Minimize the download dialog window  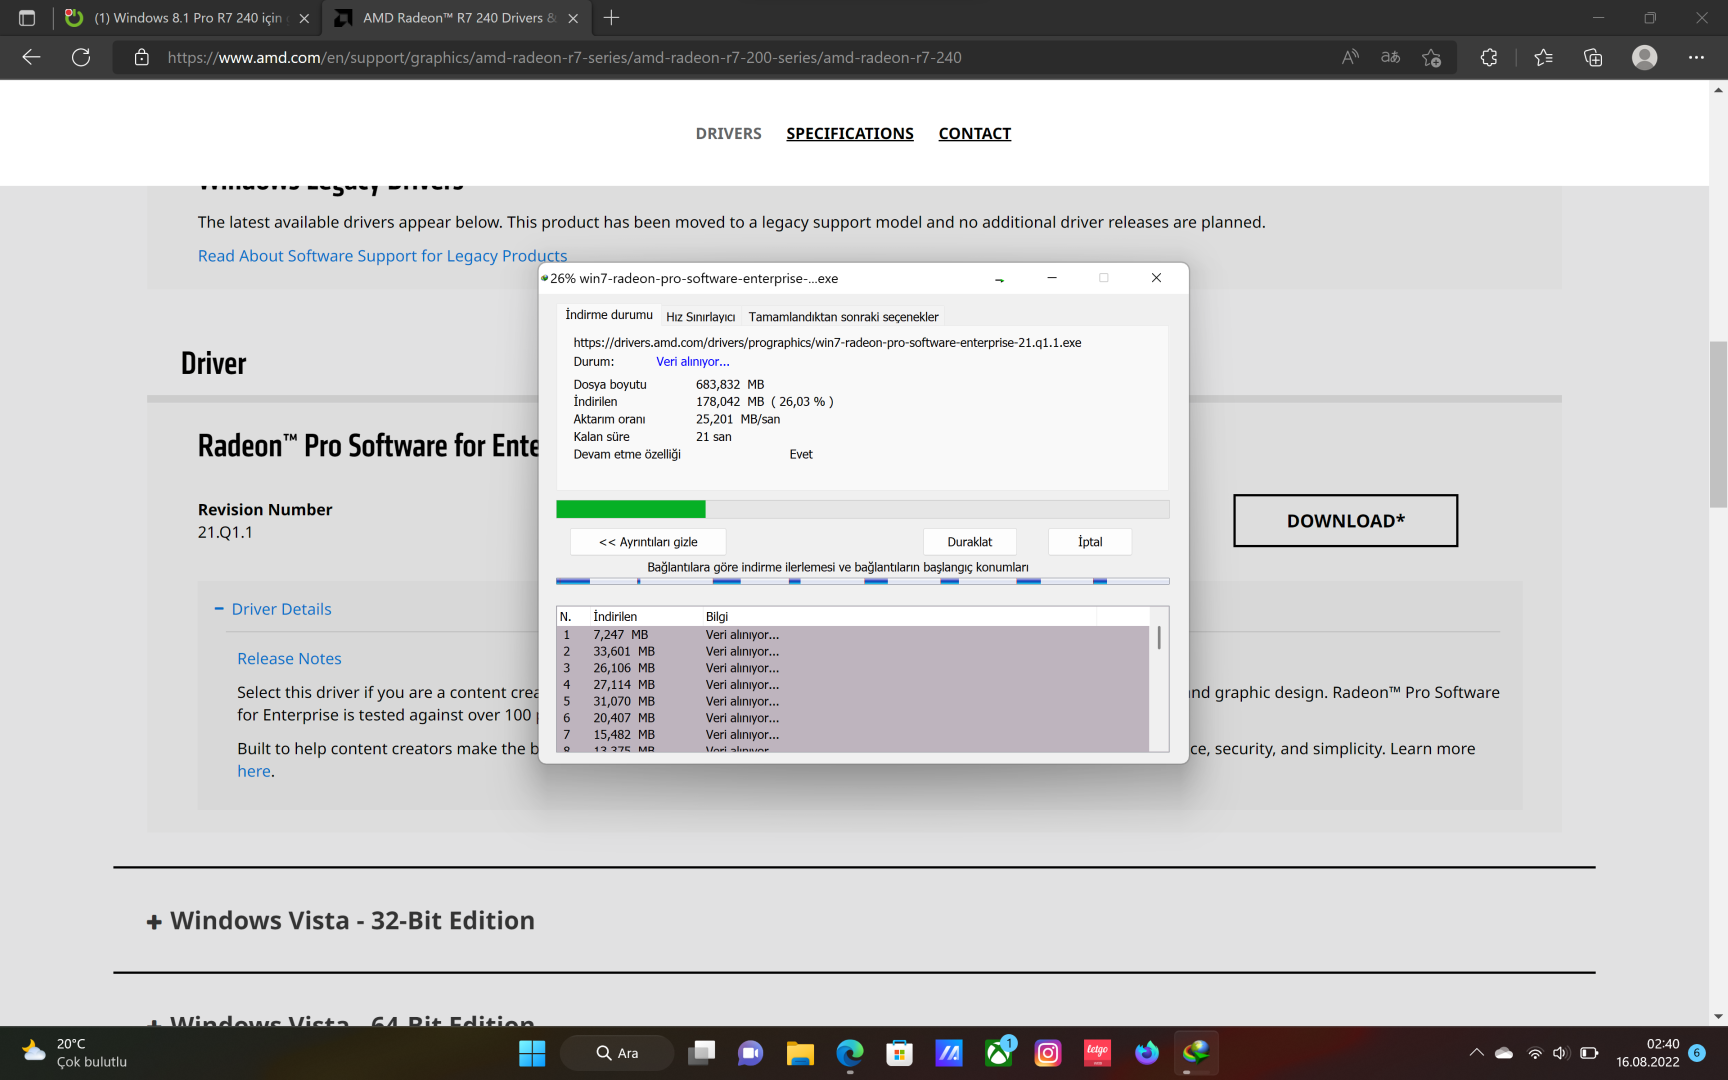[x=1052, y=278]
